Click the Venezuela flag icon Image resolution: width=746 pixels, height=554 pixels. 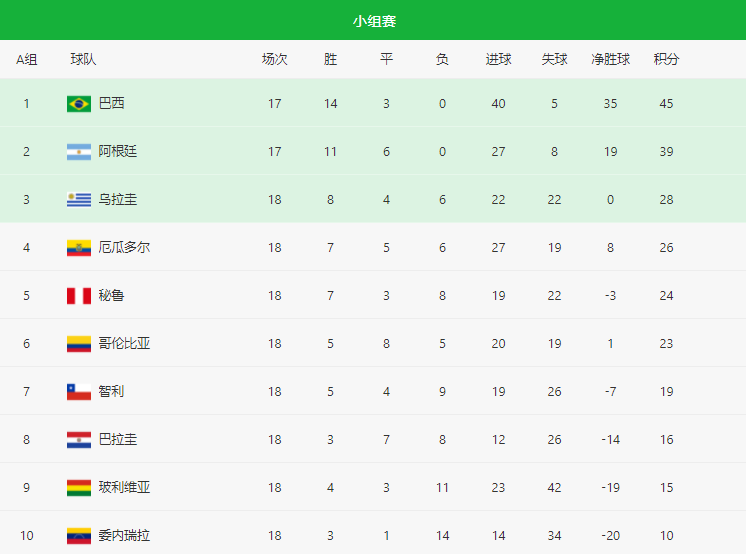[79, 536]
